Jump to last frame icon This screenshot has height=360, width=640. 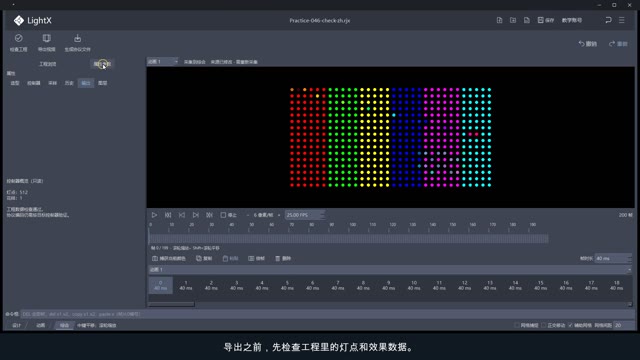(209, 215)
